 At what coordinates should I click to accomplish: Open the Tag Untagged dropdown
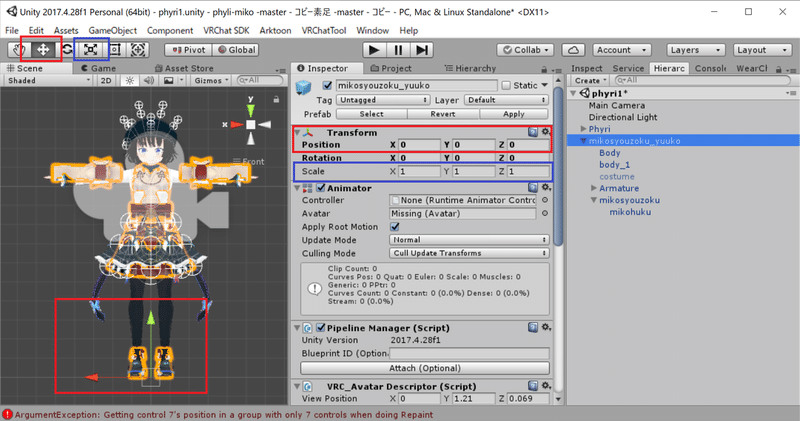coord(383,100)
